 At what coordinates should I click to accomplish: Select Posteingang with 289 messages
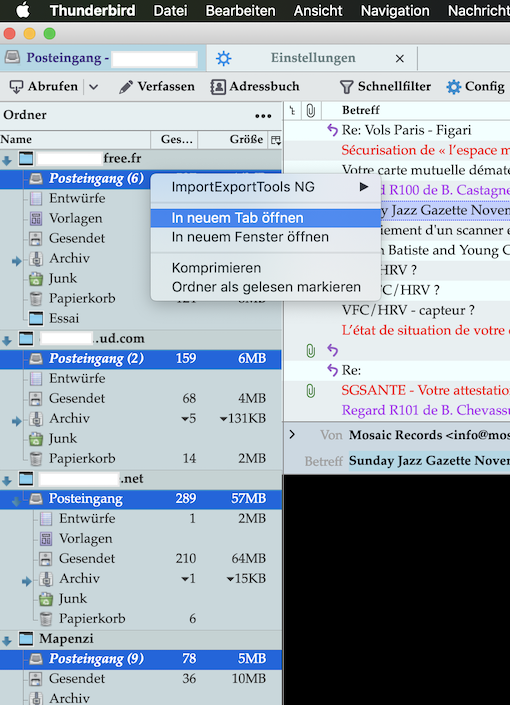[141, 499]
